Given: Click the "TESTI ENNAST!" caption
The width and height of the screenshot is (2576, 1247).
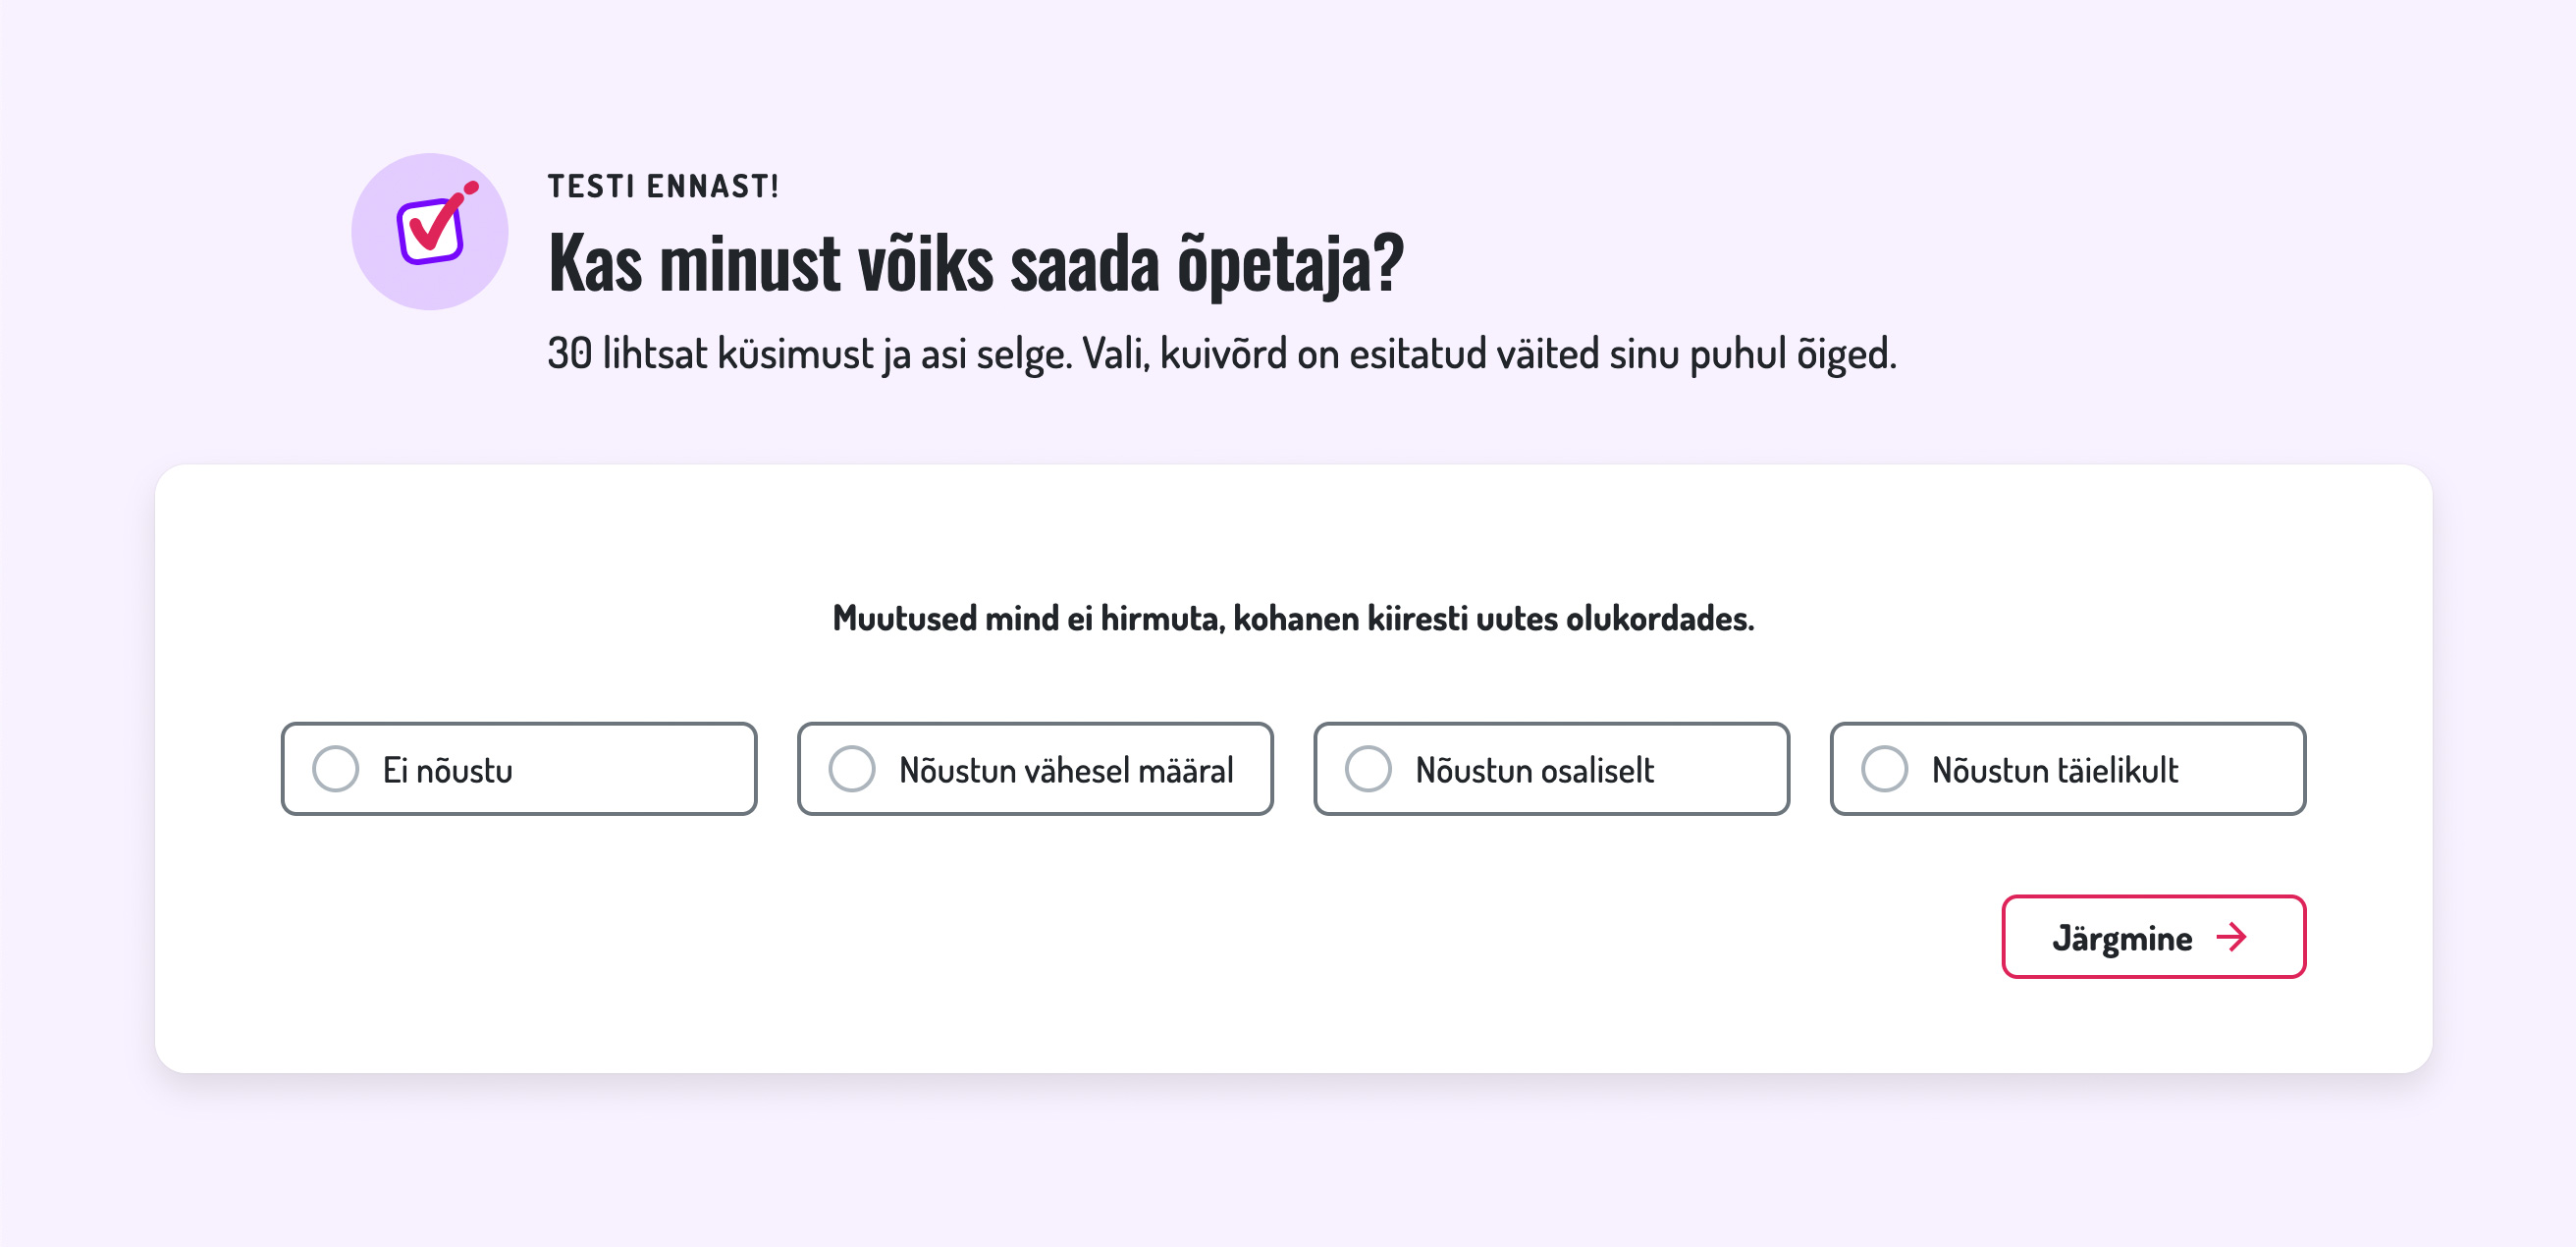Looking at the screenshot, I should (x=663, y=187).
